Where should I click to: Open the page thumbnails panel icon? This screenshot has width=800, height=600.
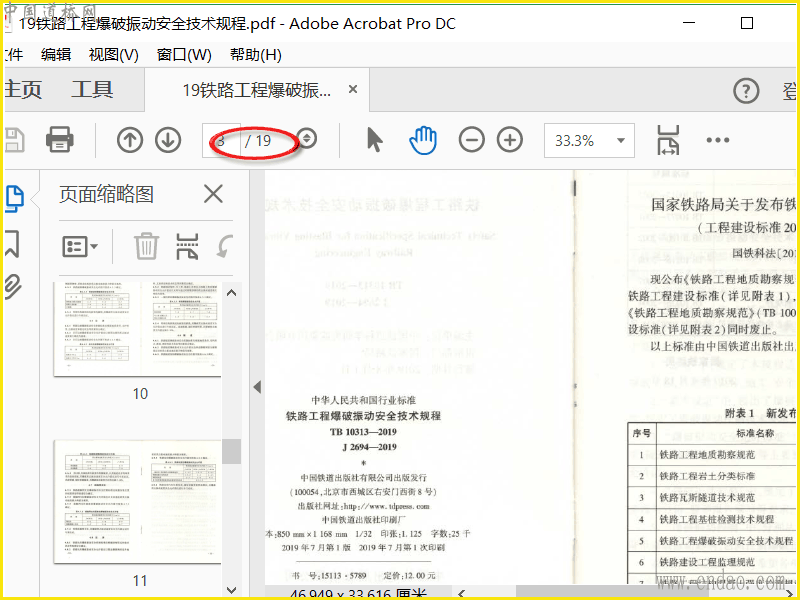click(14, 198)
